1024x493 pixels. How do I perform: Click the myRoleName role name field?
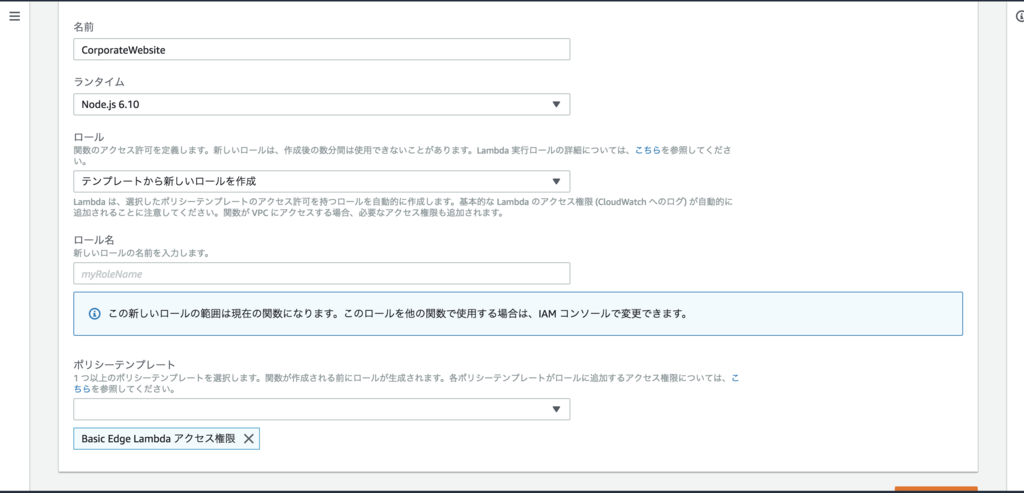321,274
